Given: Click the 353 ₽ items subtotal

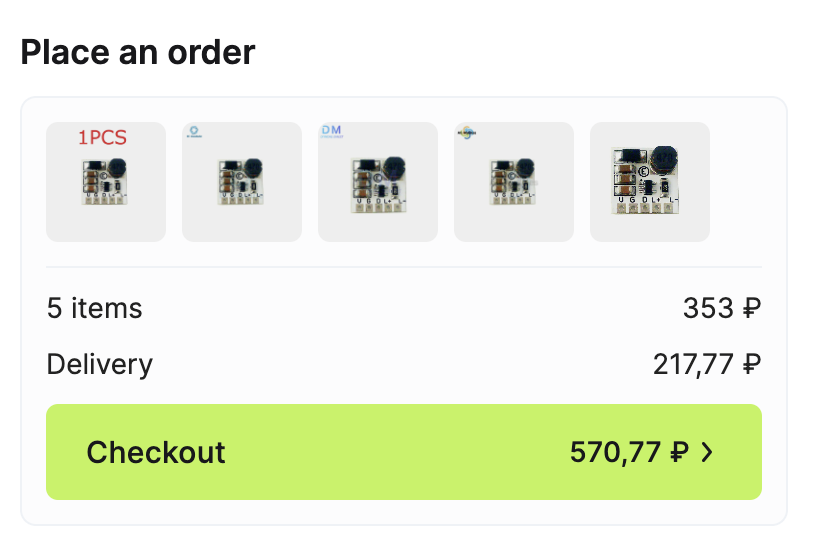Looking at the screenshot, I should [722, 308].
